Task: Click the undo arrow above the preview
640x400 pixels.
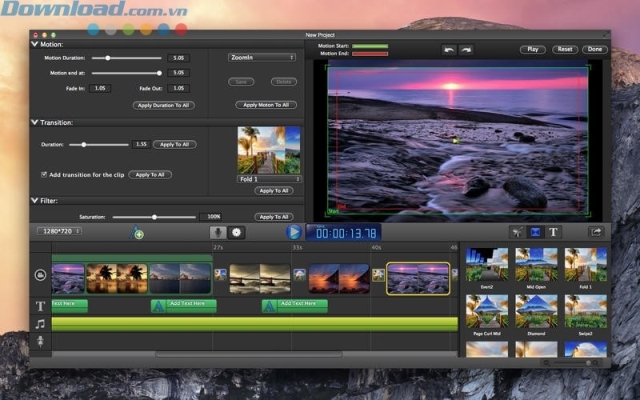Action: [449, 49]
